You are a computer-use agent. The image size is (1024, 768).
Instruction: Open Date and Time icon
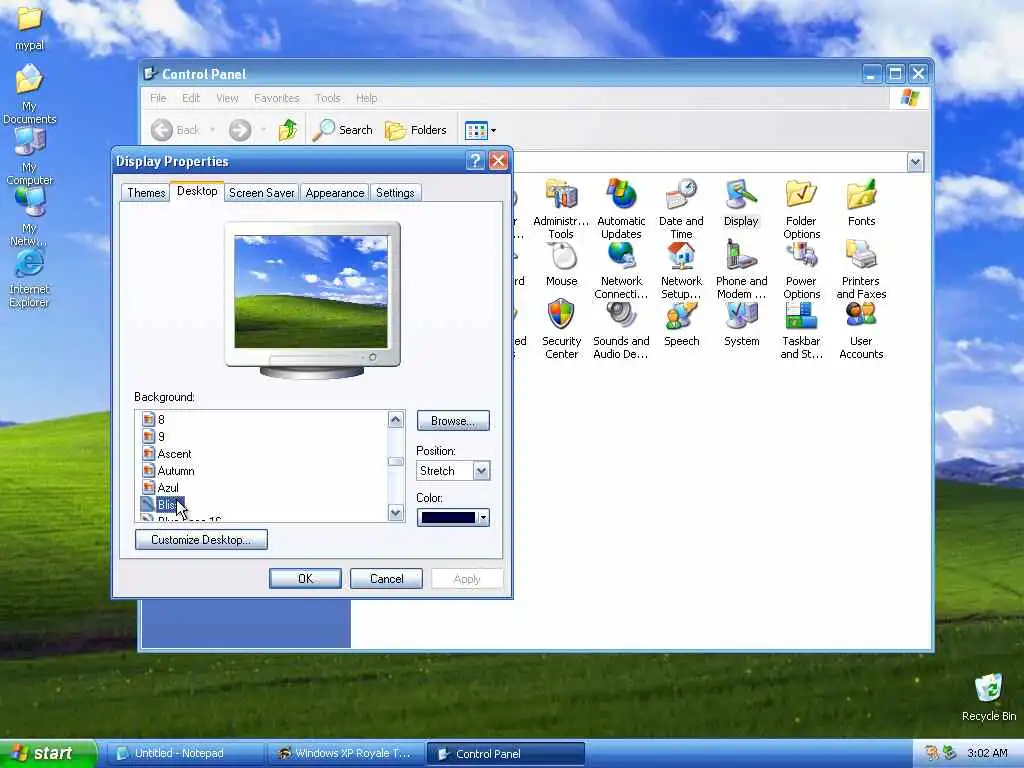click(681, 209)
